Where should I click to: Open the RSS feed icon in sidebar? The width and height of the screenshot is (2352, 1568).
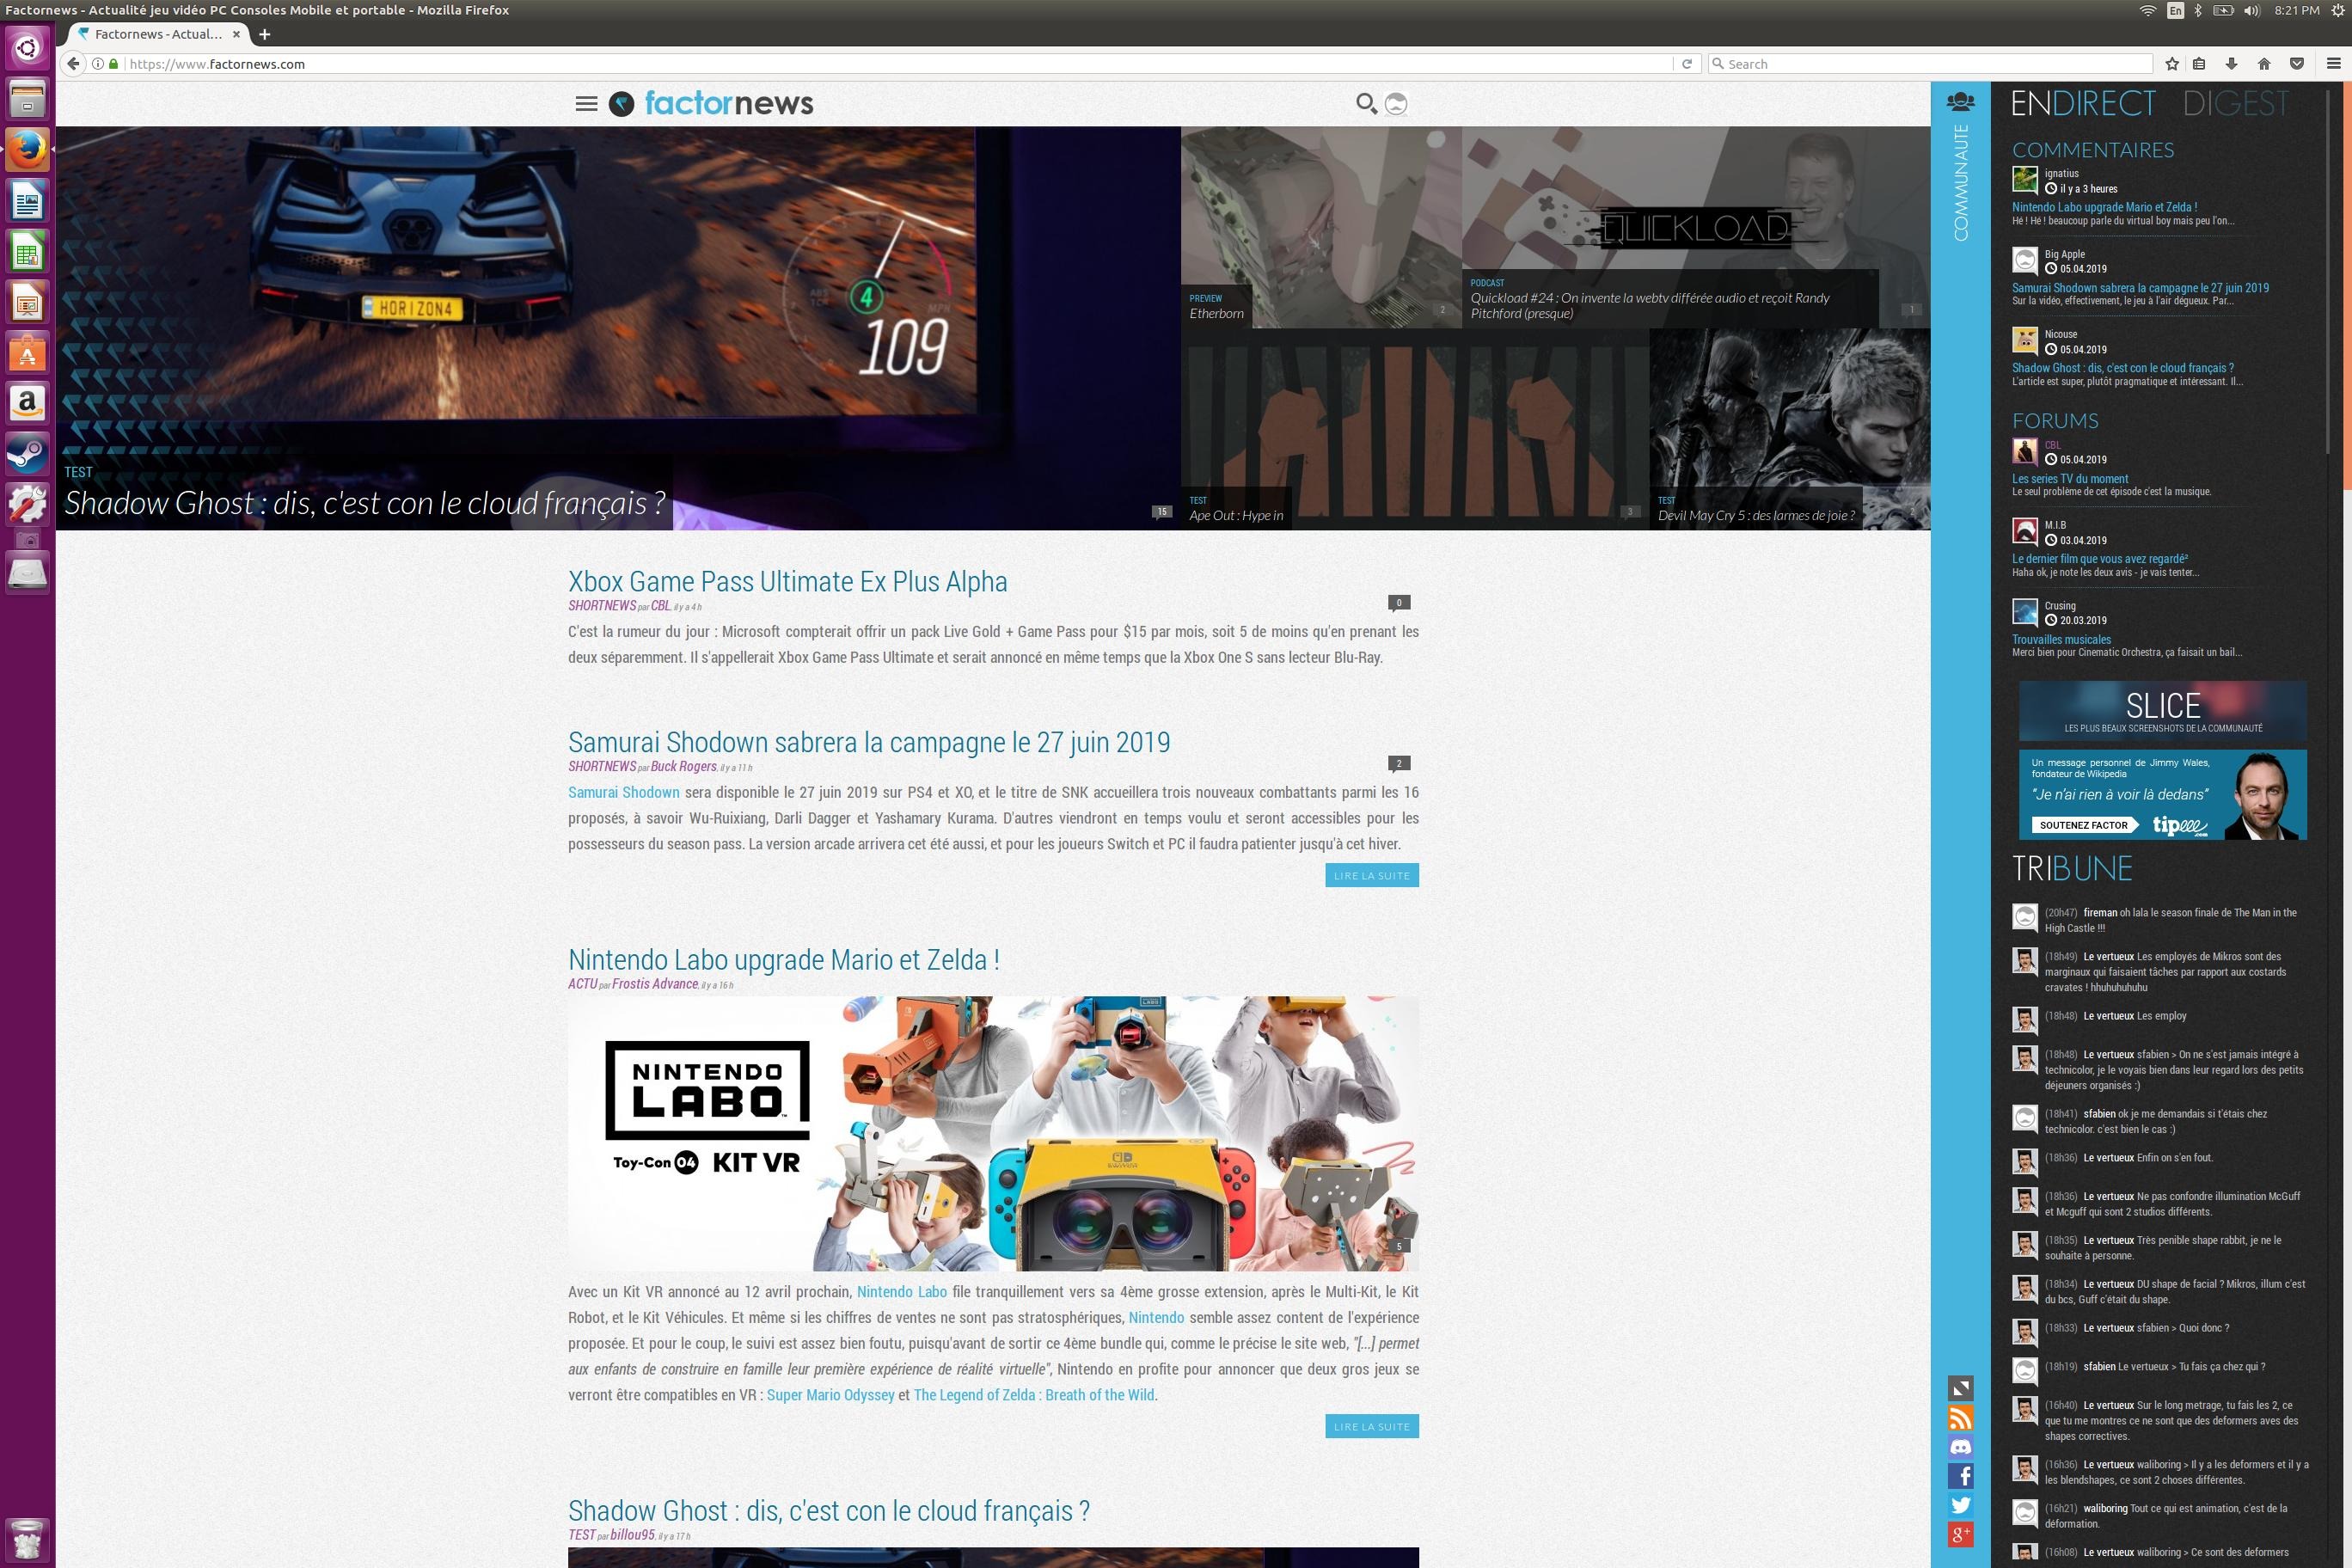1960,1417
